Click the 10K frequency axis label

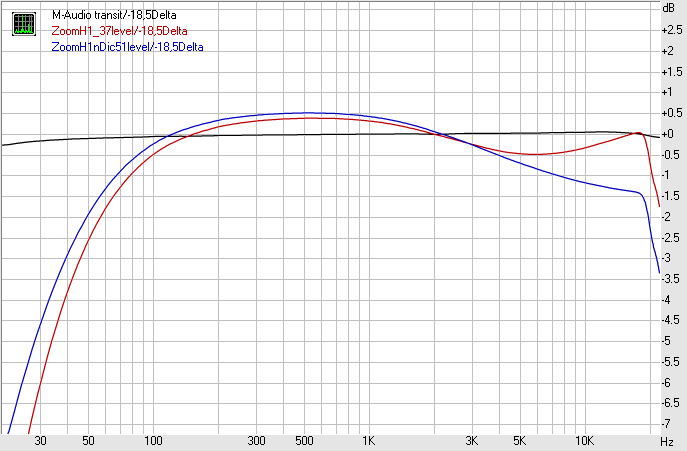coord(583,441)
